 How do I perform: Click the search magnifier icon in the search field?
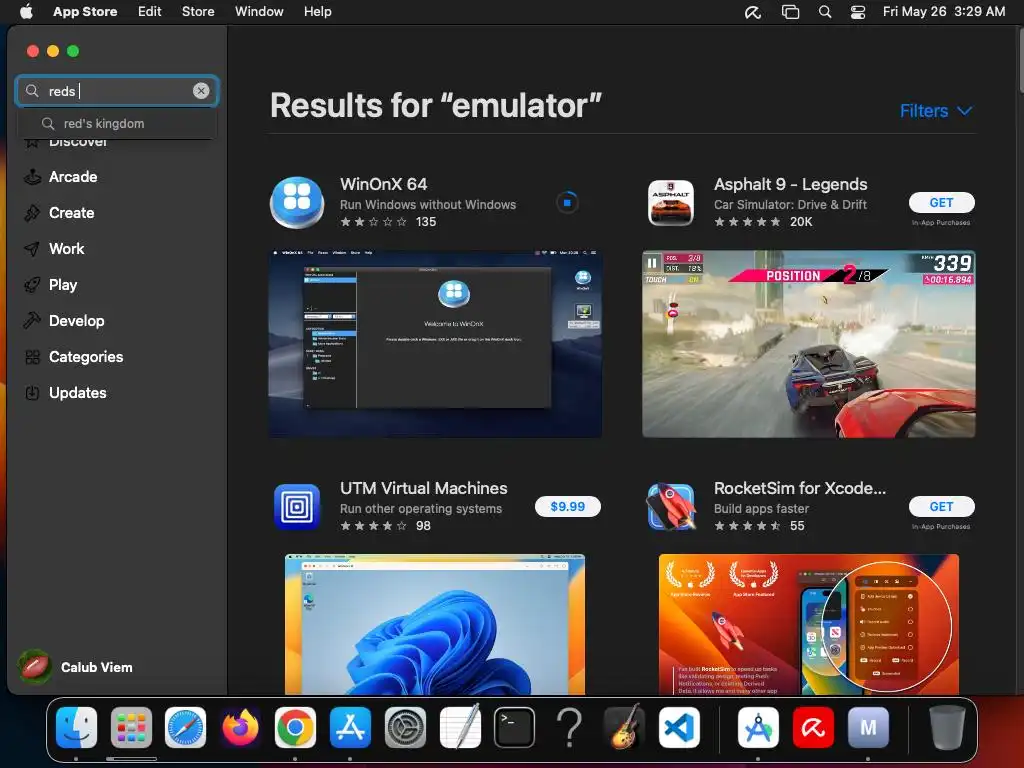(x=32, y=91)
